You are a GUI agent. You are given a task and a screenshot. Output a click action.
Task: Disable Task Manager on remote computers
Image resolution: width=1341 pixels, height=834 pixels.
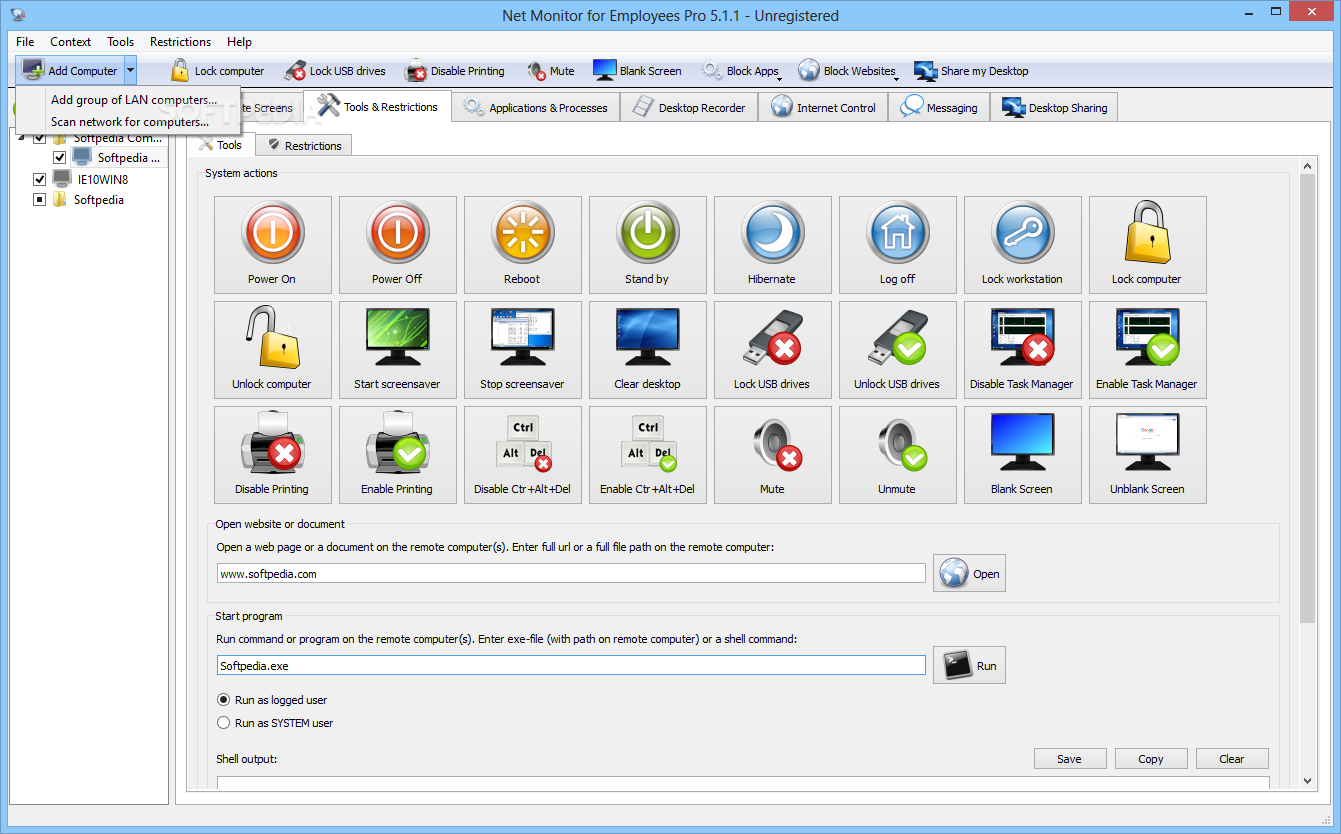(x=1022, y=349)
